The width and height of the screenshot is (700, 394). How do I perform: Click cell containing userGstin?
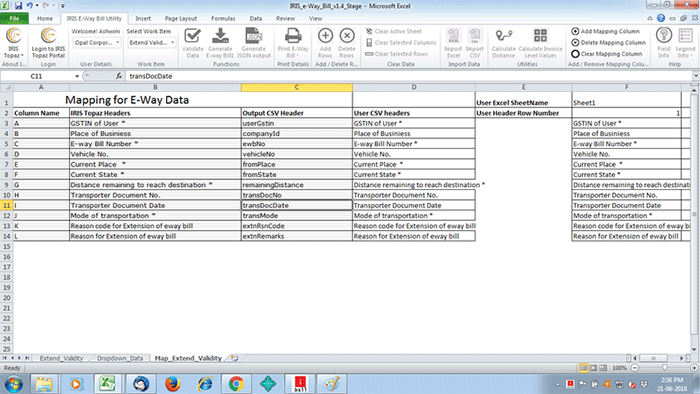(296, 123)
